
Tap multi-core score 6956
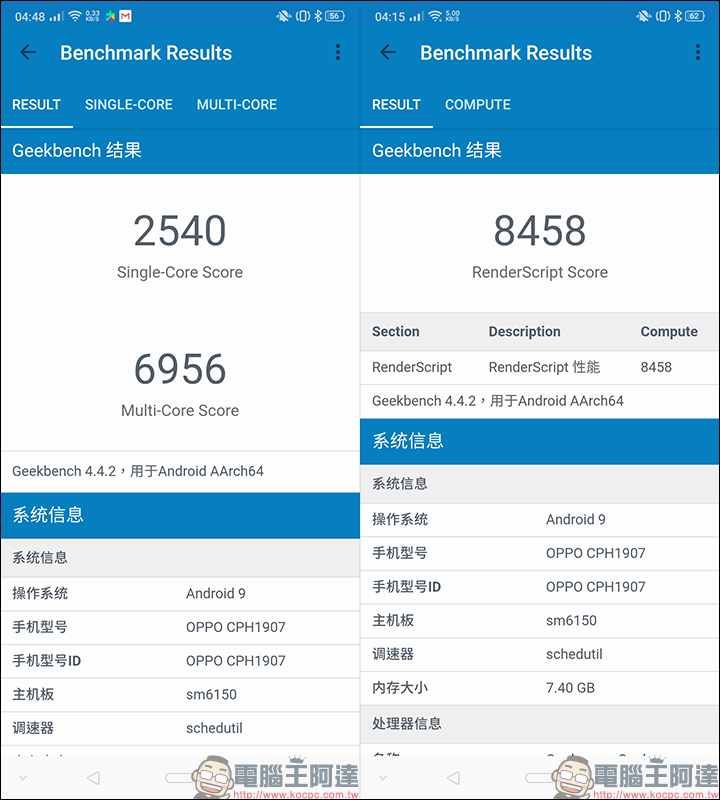[x=180, y=369]
